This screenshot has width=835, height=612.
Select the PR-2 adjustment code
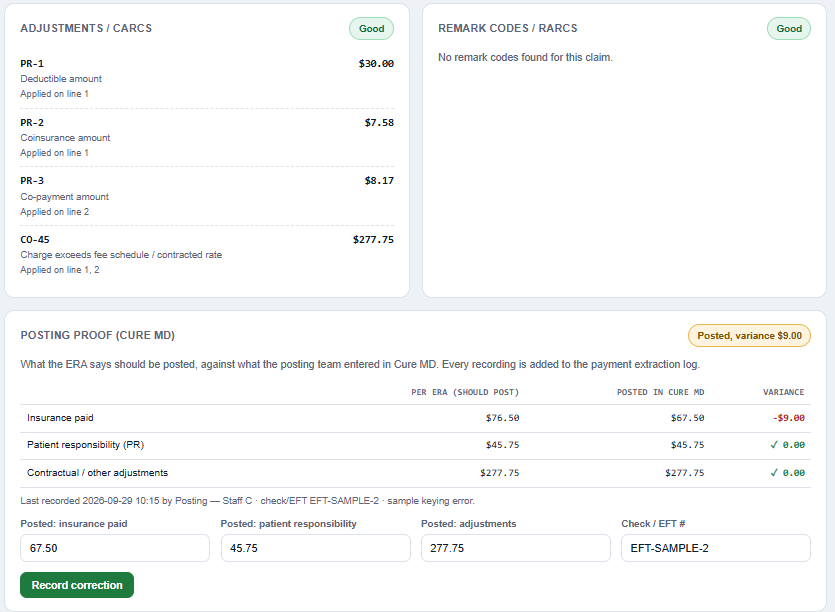point(32,123)
